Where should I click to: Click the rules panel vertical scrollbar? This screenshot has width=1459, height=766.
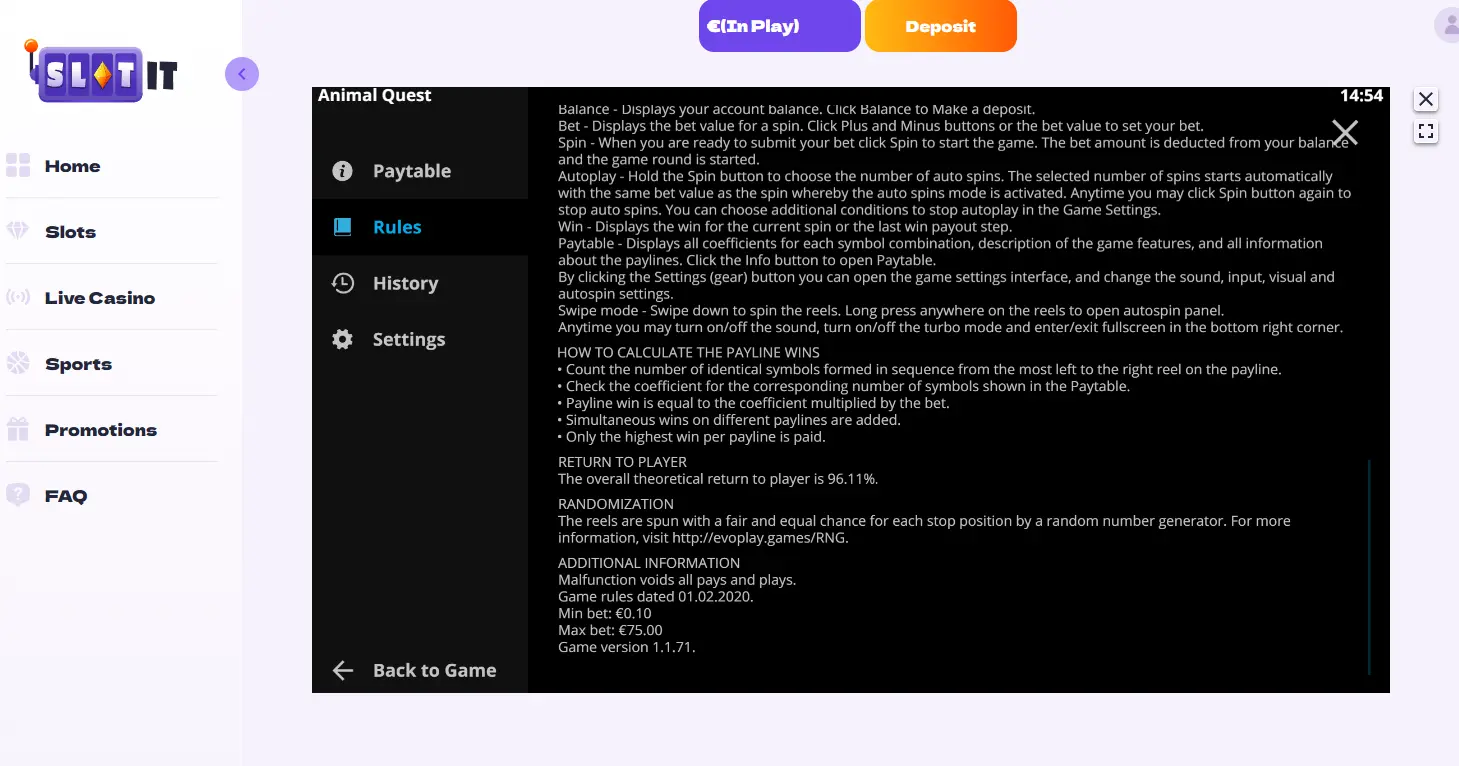pyautogui.click(x=1368, y=566)
